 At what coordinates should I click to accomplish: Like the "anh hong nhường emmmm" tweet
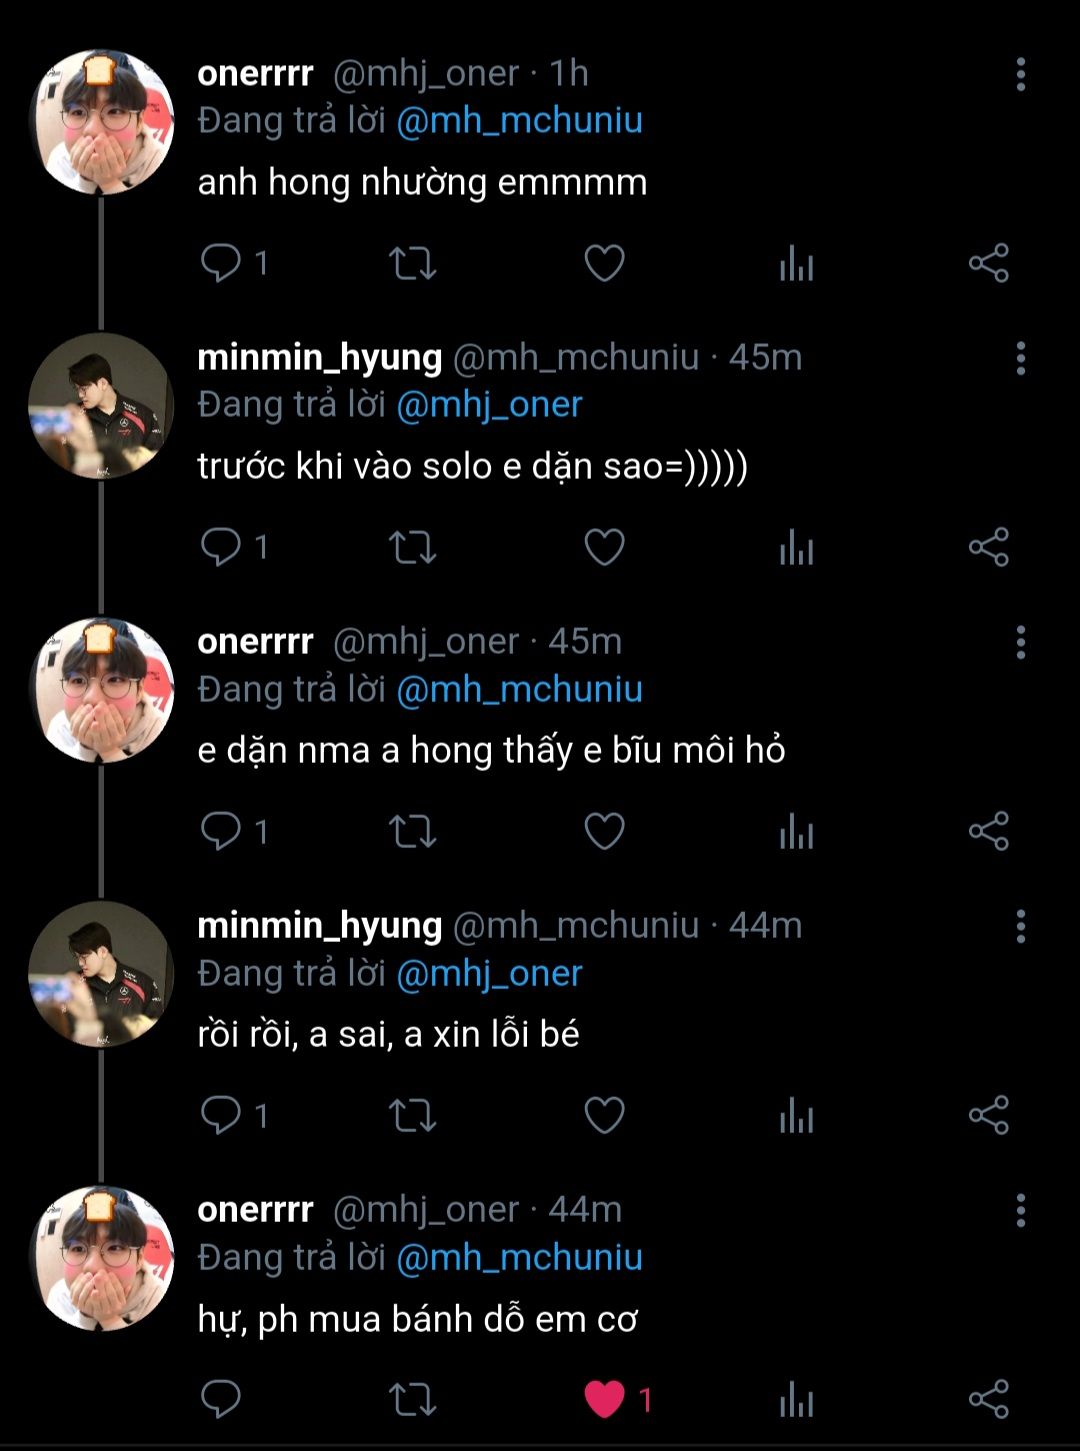604,264
